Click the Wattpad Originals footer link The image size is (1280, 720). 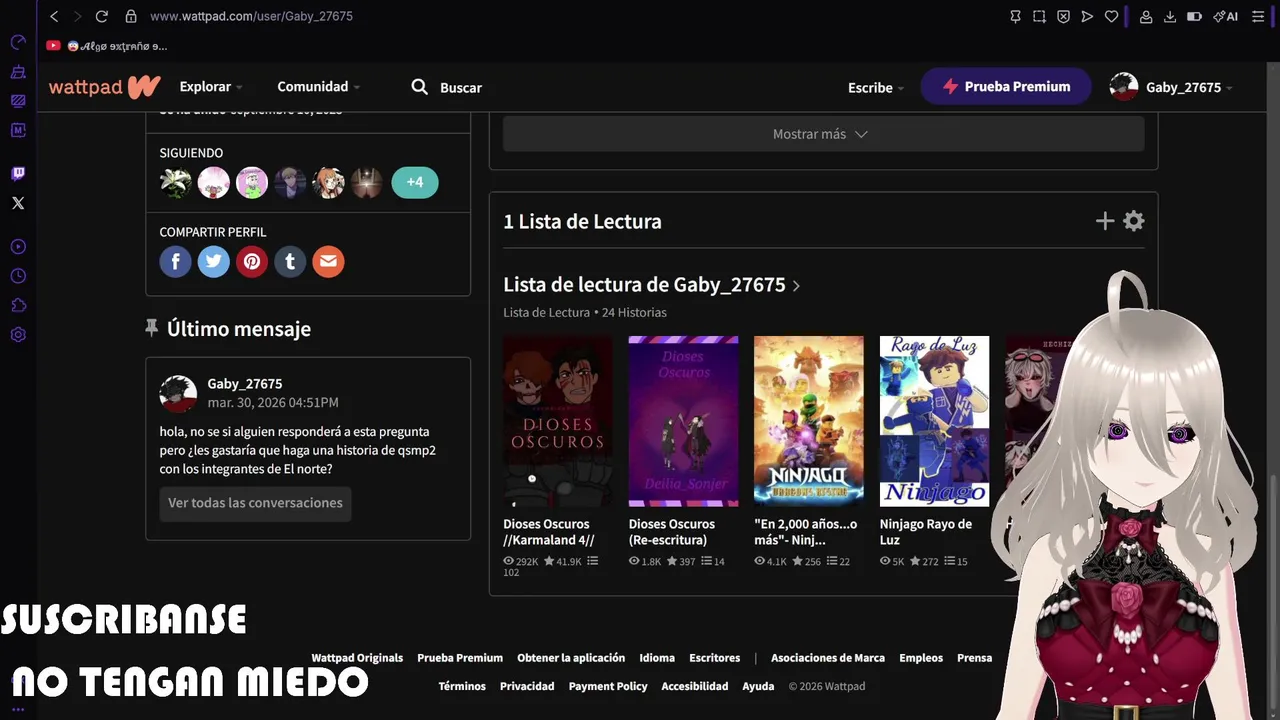(357, 658)
